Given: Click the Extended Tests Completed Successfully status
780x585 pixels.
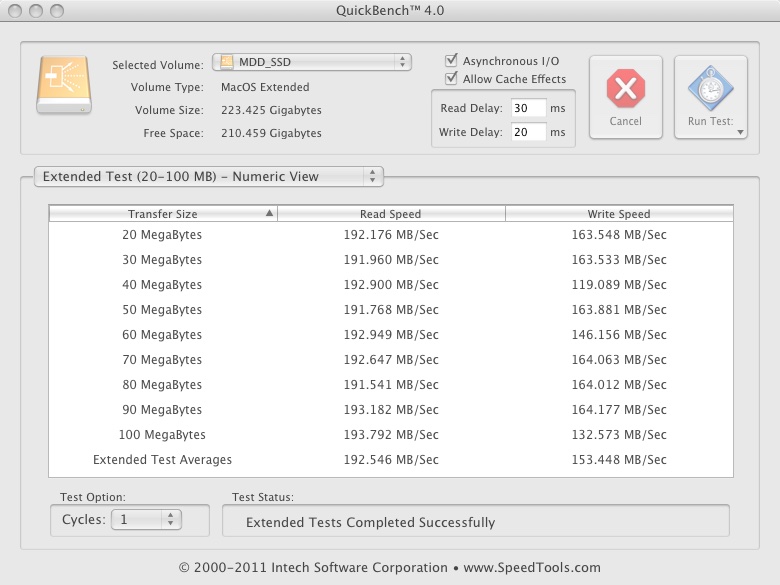Looking at the screenshot, I should [371, 522].
